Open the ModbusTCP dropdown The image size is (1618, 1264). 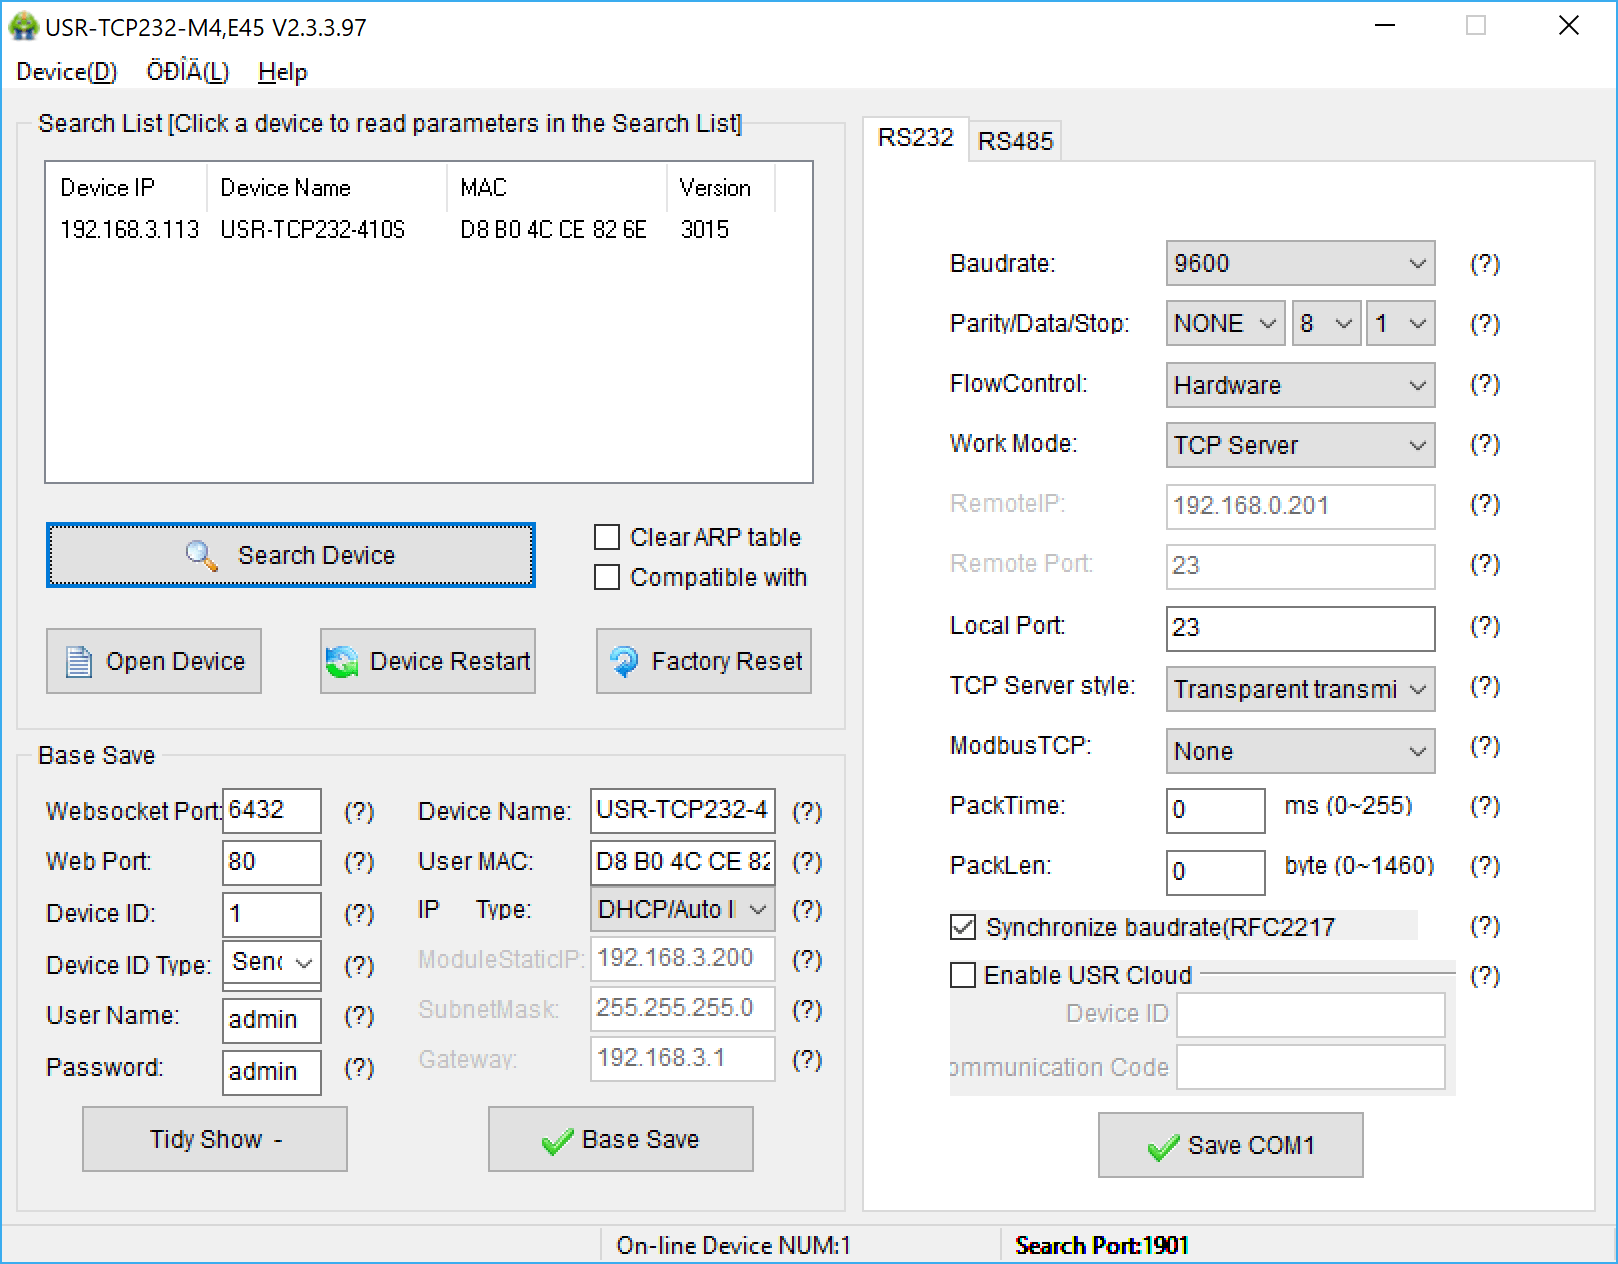point(1300,751)
